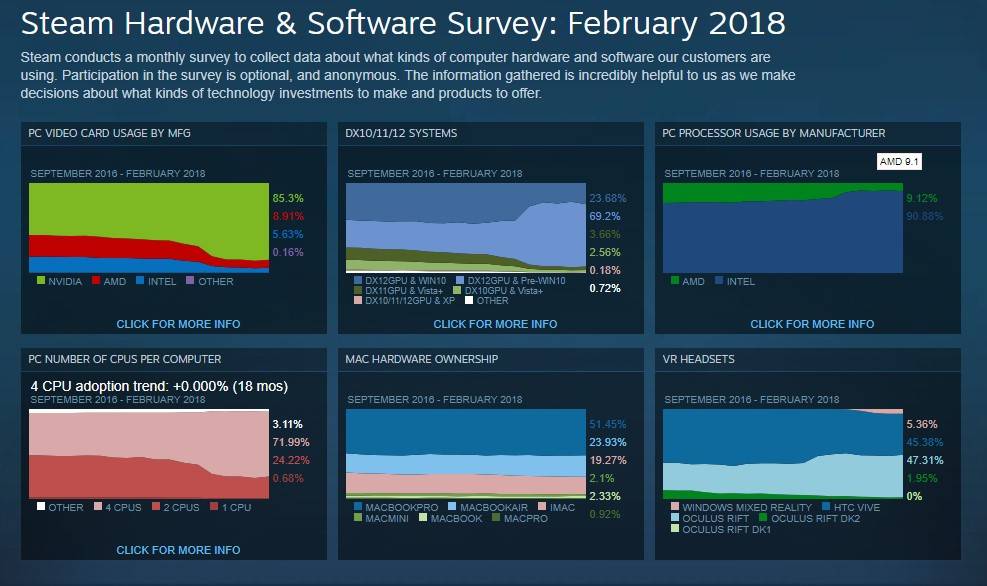Click the 24.22% value beside CPUs chart
The height and width of the screenshot is (586, 987).
click(x=291, y=460)
